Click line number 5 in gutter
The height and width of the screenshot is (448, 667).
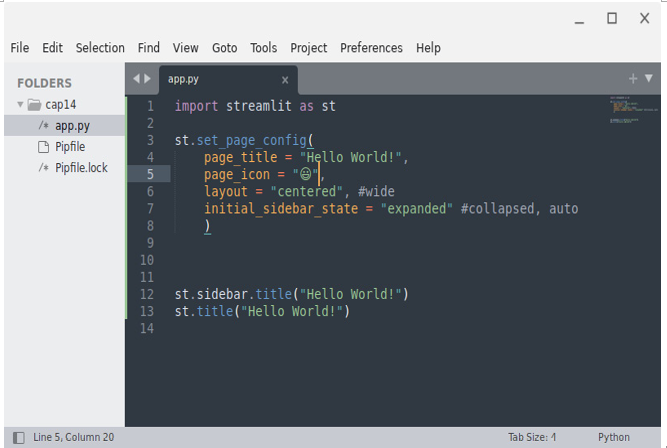click(150, 174)
